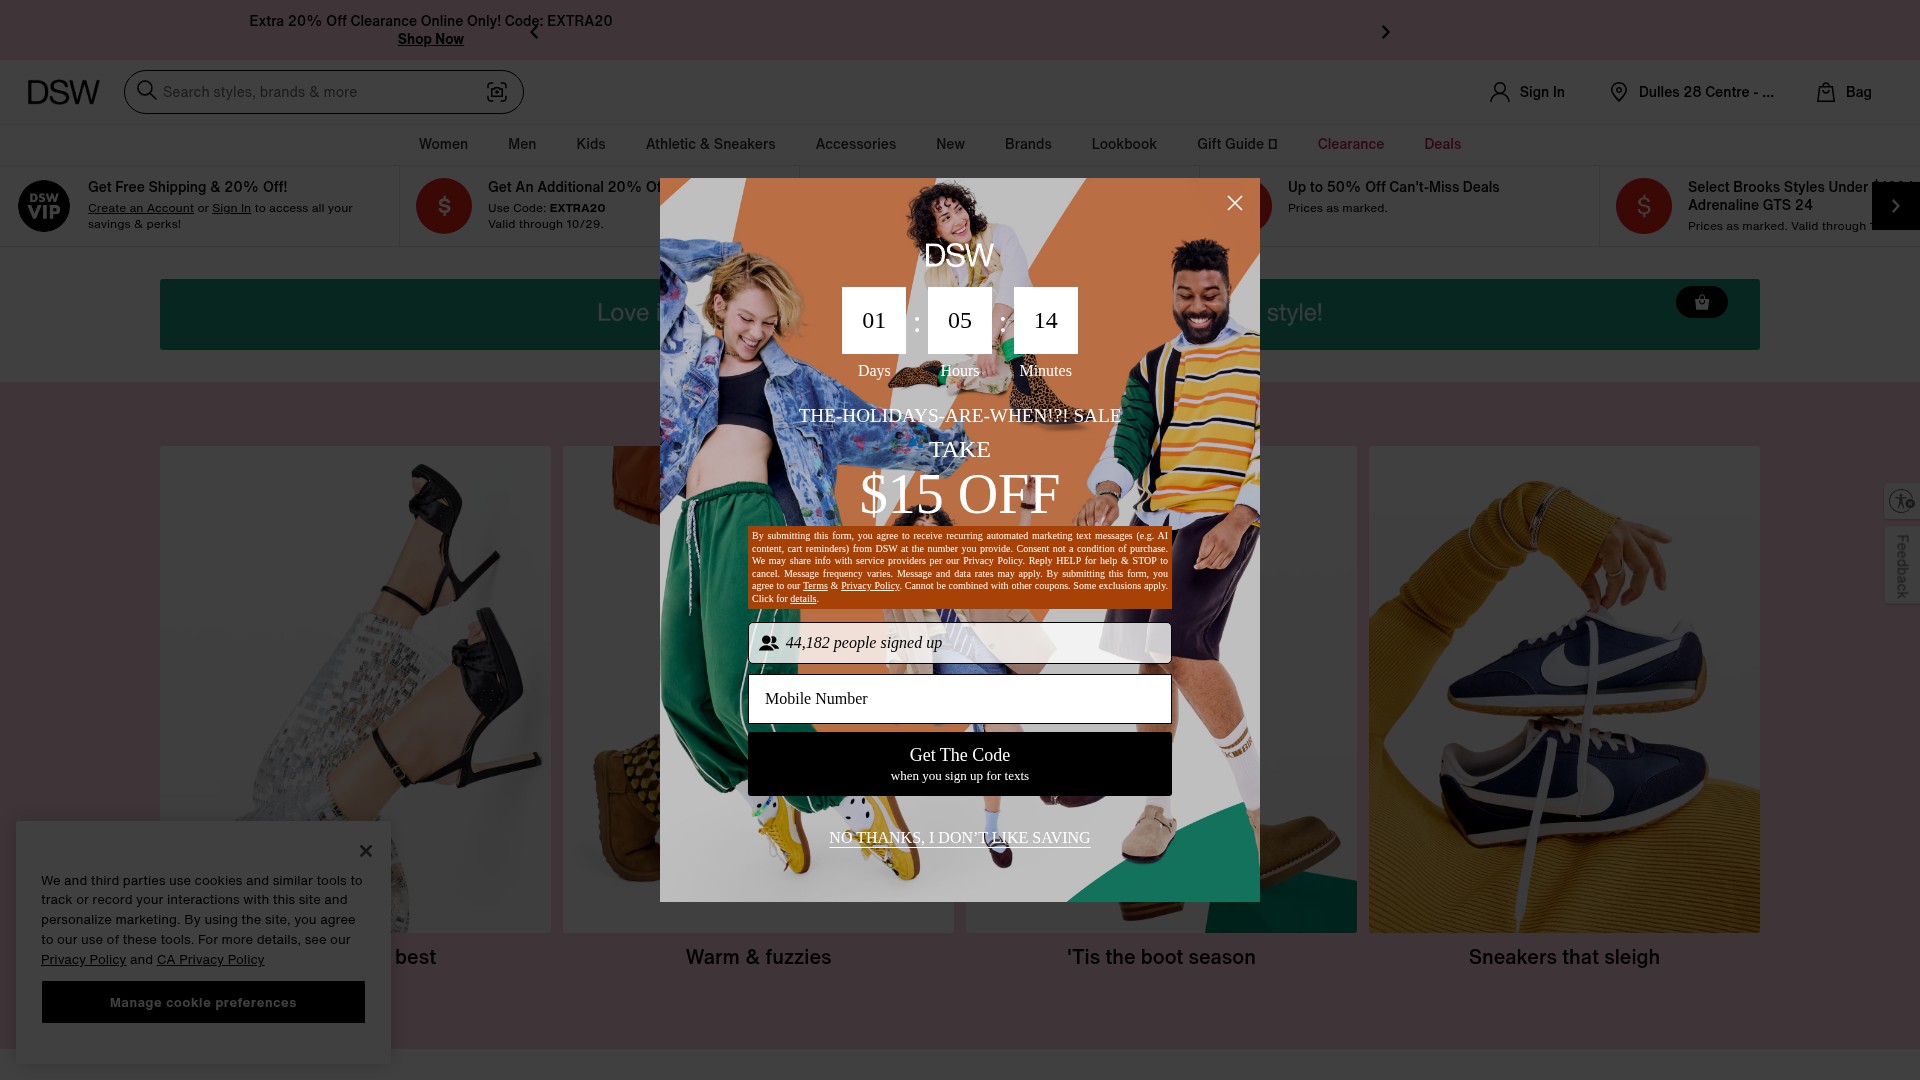This screenshot has width=1920, height=1080.
Task: Click the Mobile Number field
Action: coord(960,699)
